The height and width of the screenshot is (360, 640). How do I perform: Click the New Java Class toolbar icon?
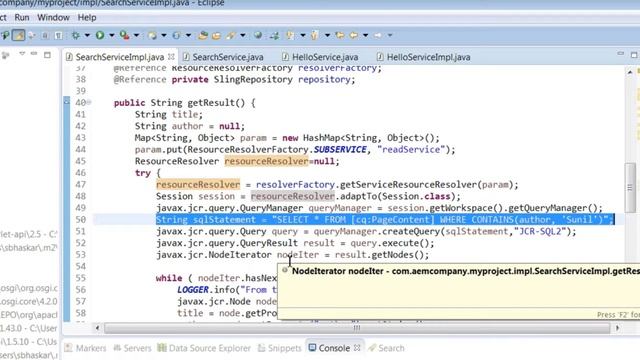(176, 36)
